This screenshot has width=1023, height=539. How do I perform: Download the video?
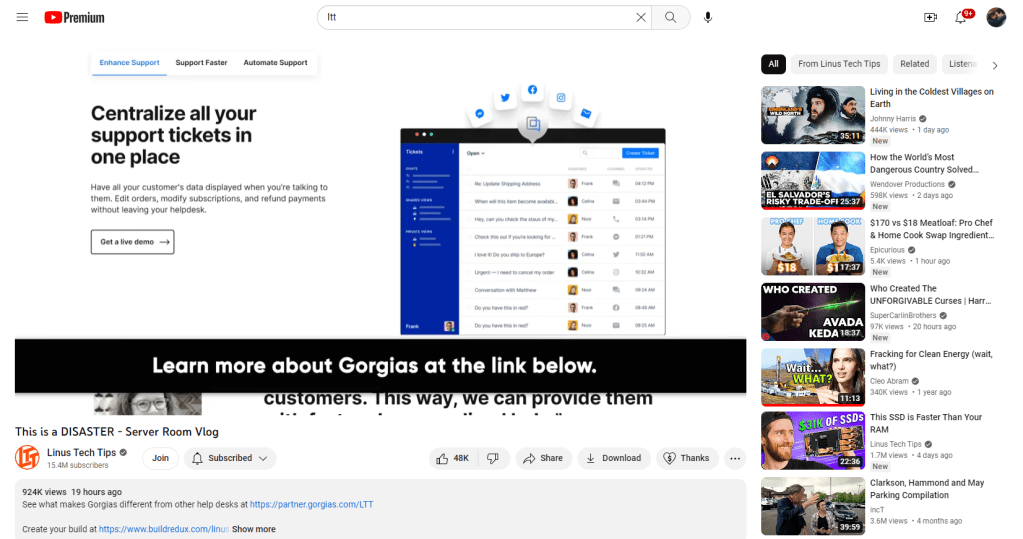pyautogui.click(x=613, y=458)
